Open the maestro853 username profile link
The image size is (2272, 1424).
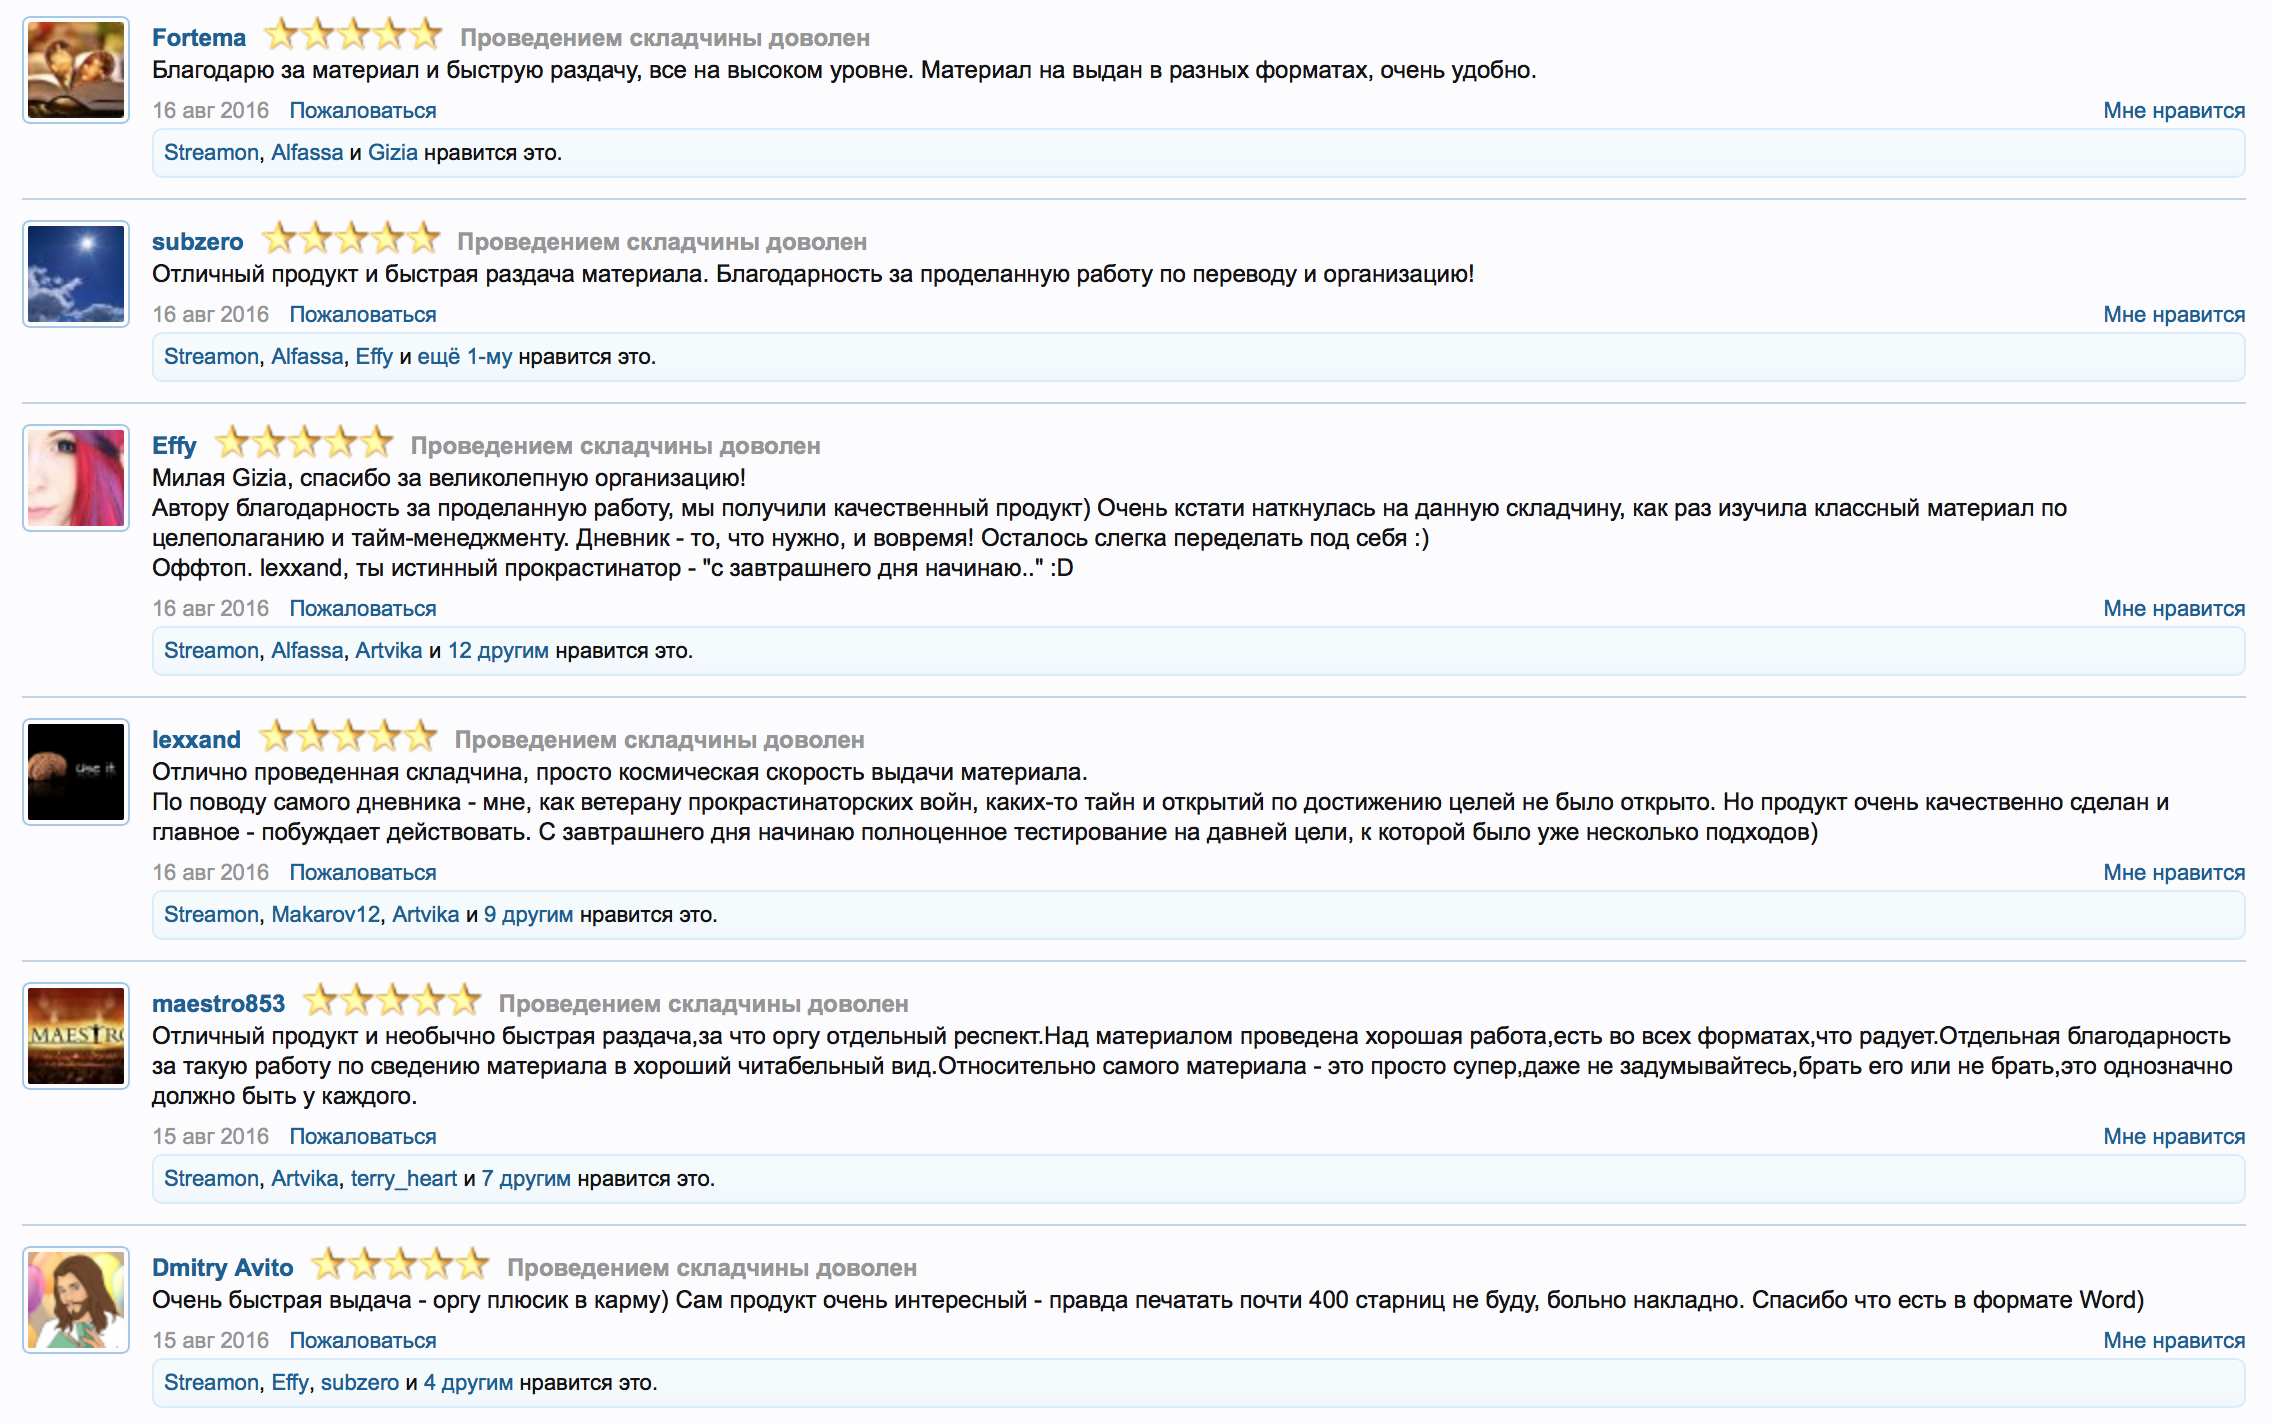tap(218, 1003)
